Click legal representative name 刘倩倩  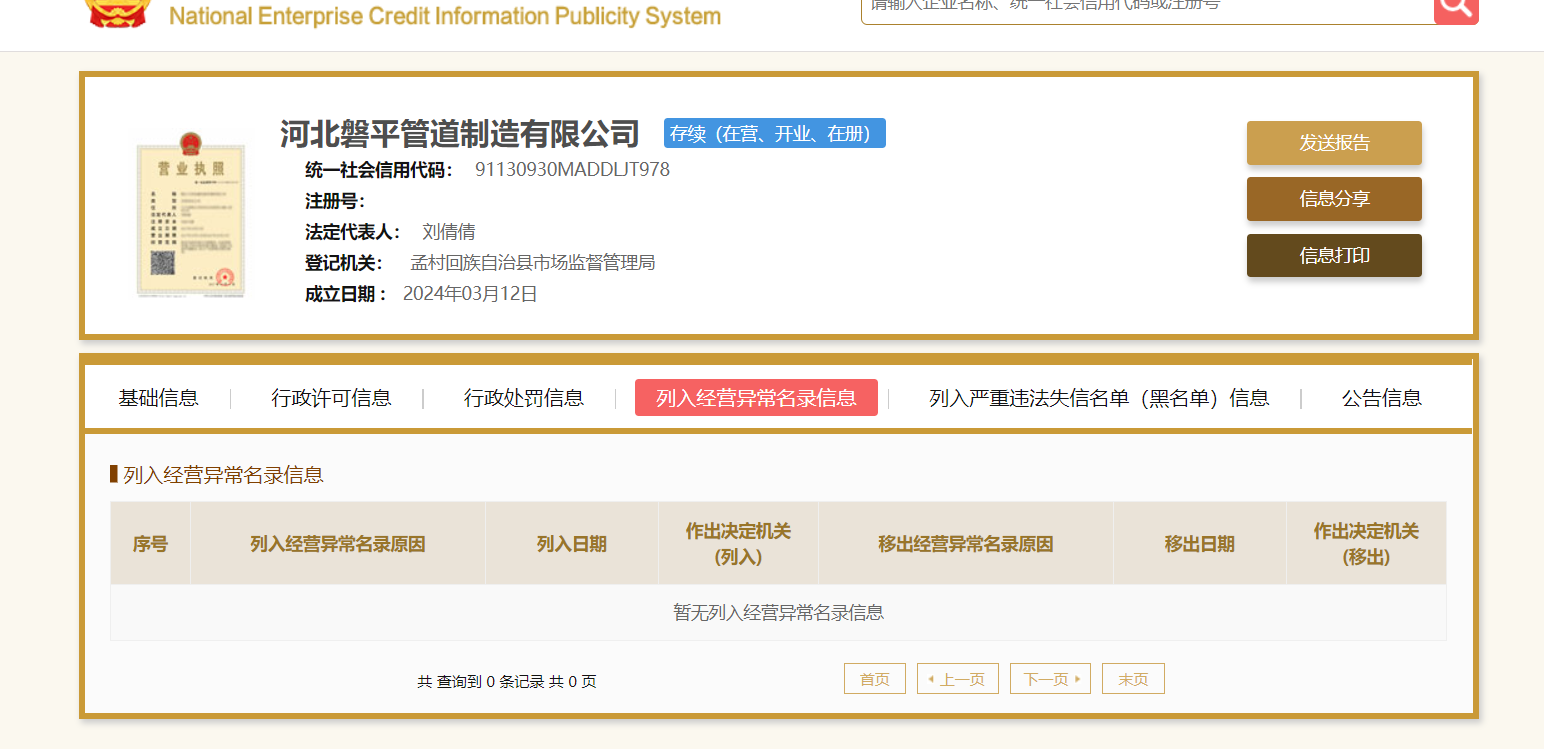click(449, 232)
